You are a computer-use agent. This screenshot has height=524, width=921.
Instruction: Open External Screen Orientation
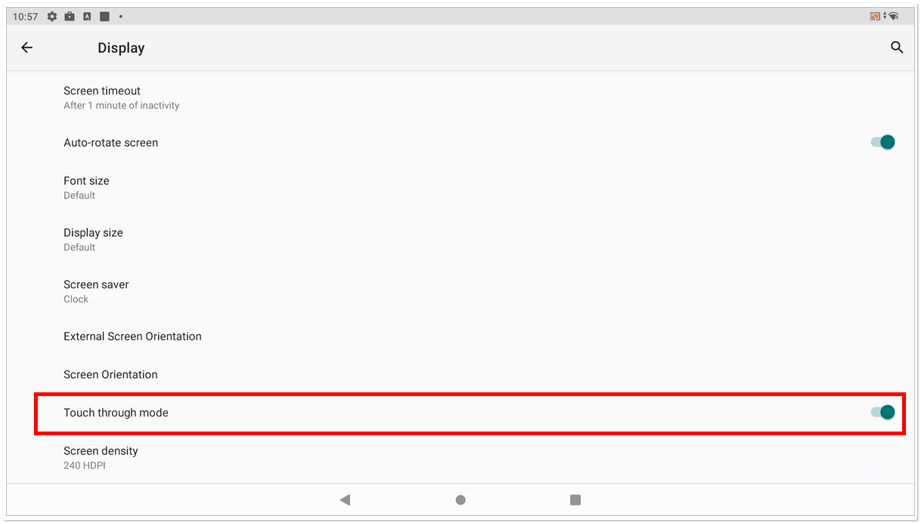tap(460, 336)
